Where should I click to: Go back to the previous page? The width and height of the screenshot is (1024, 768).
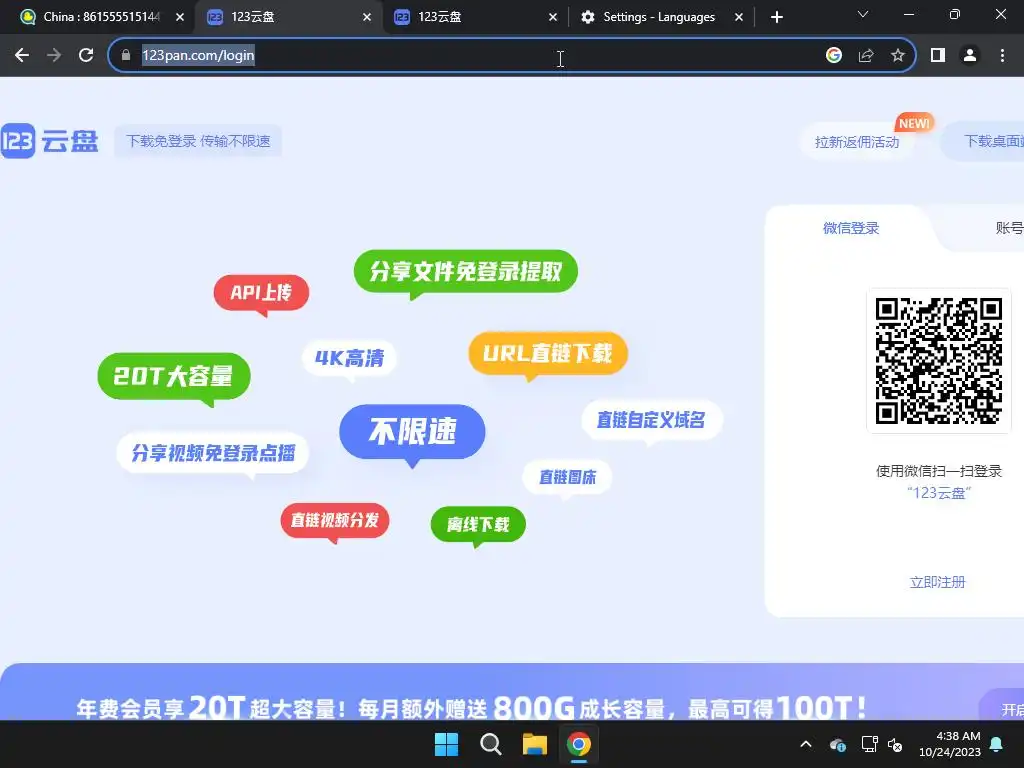click(22, 56)
